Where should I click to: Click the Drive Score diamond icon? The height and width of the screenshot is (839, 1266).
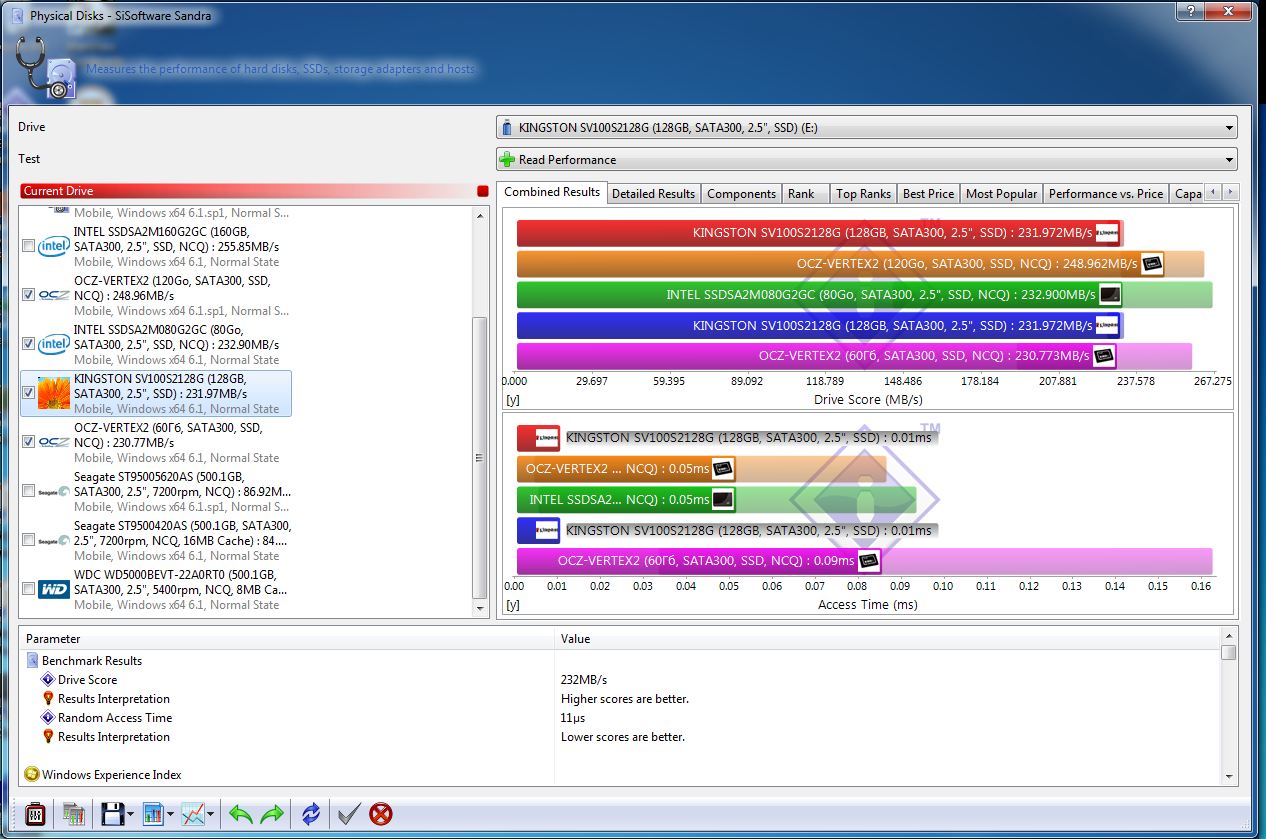(x=47, y=679)
